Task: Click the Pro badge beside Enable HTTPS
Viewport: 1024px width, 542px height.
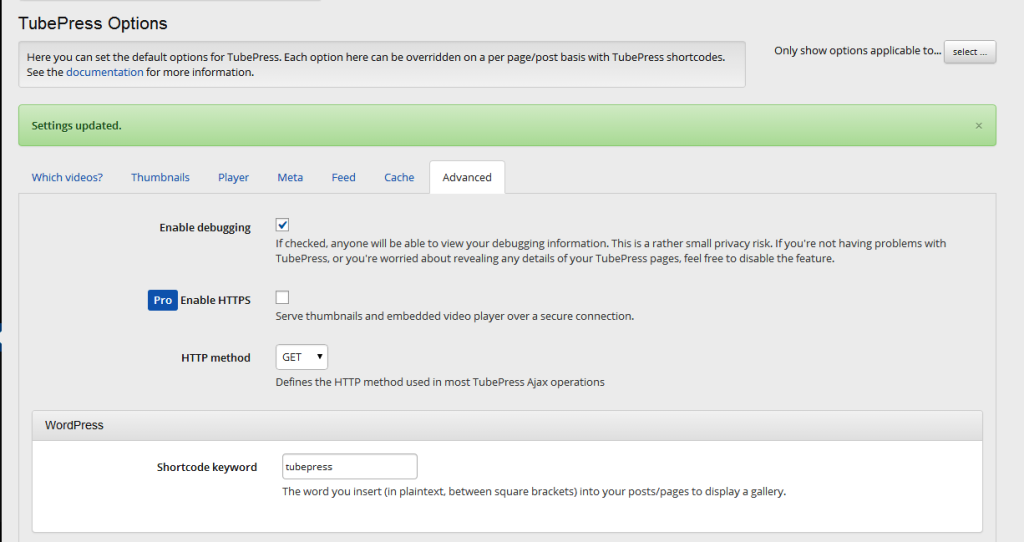Action: (163, 300)
